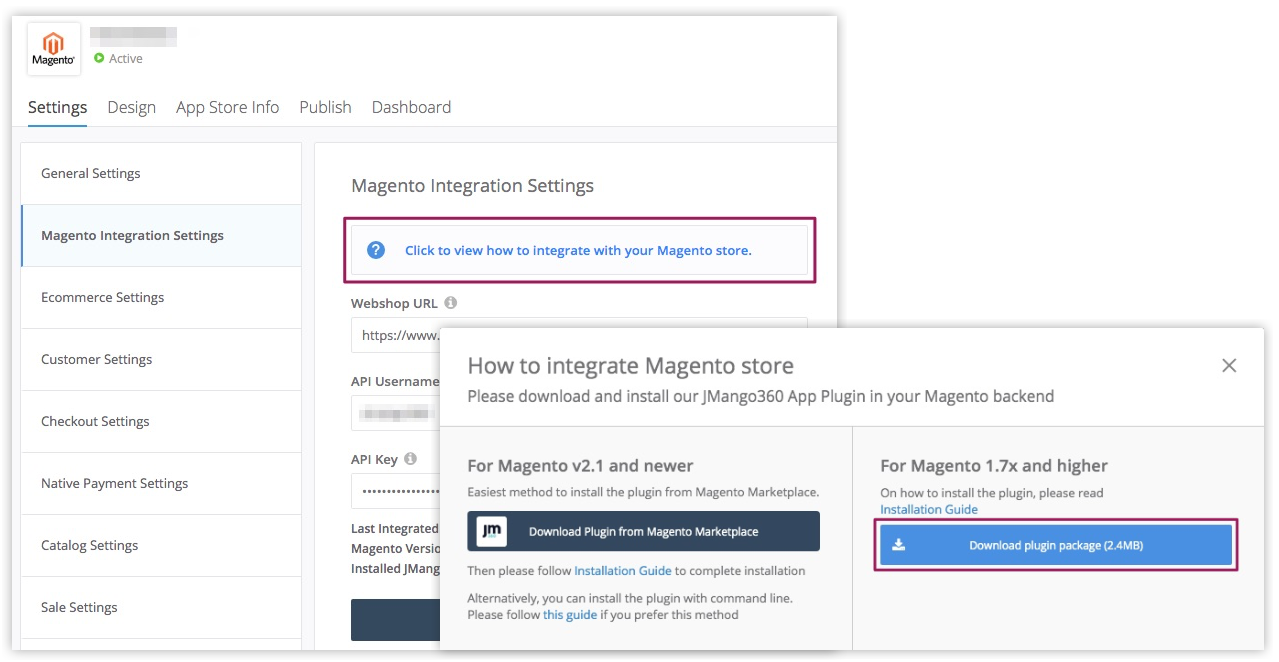
Task: Click the Webshop URL input field
Action: point(579,335)
